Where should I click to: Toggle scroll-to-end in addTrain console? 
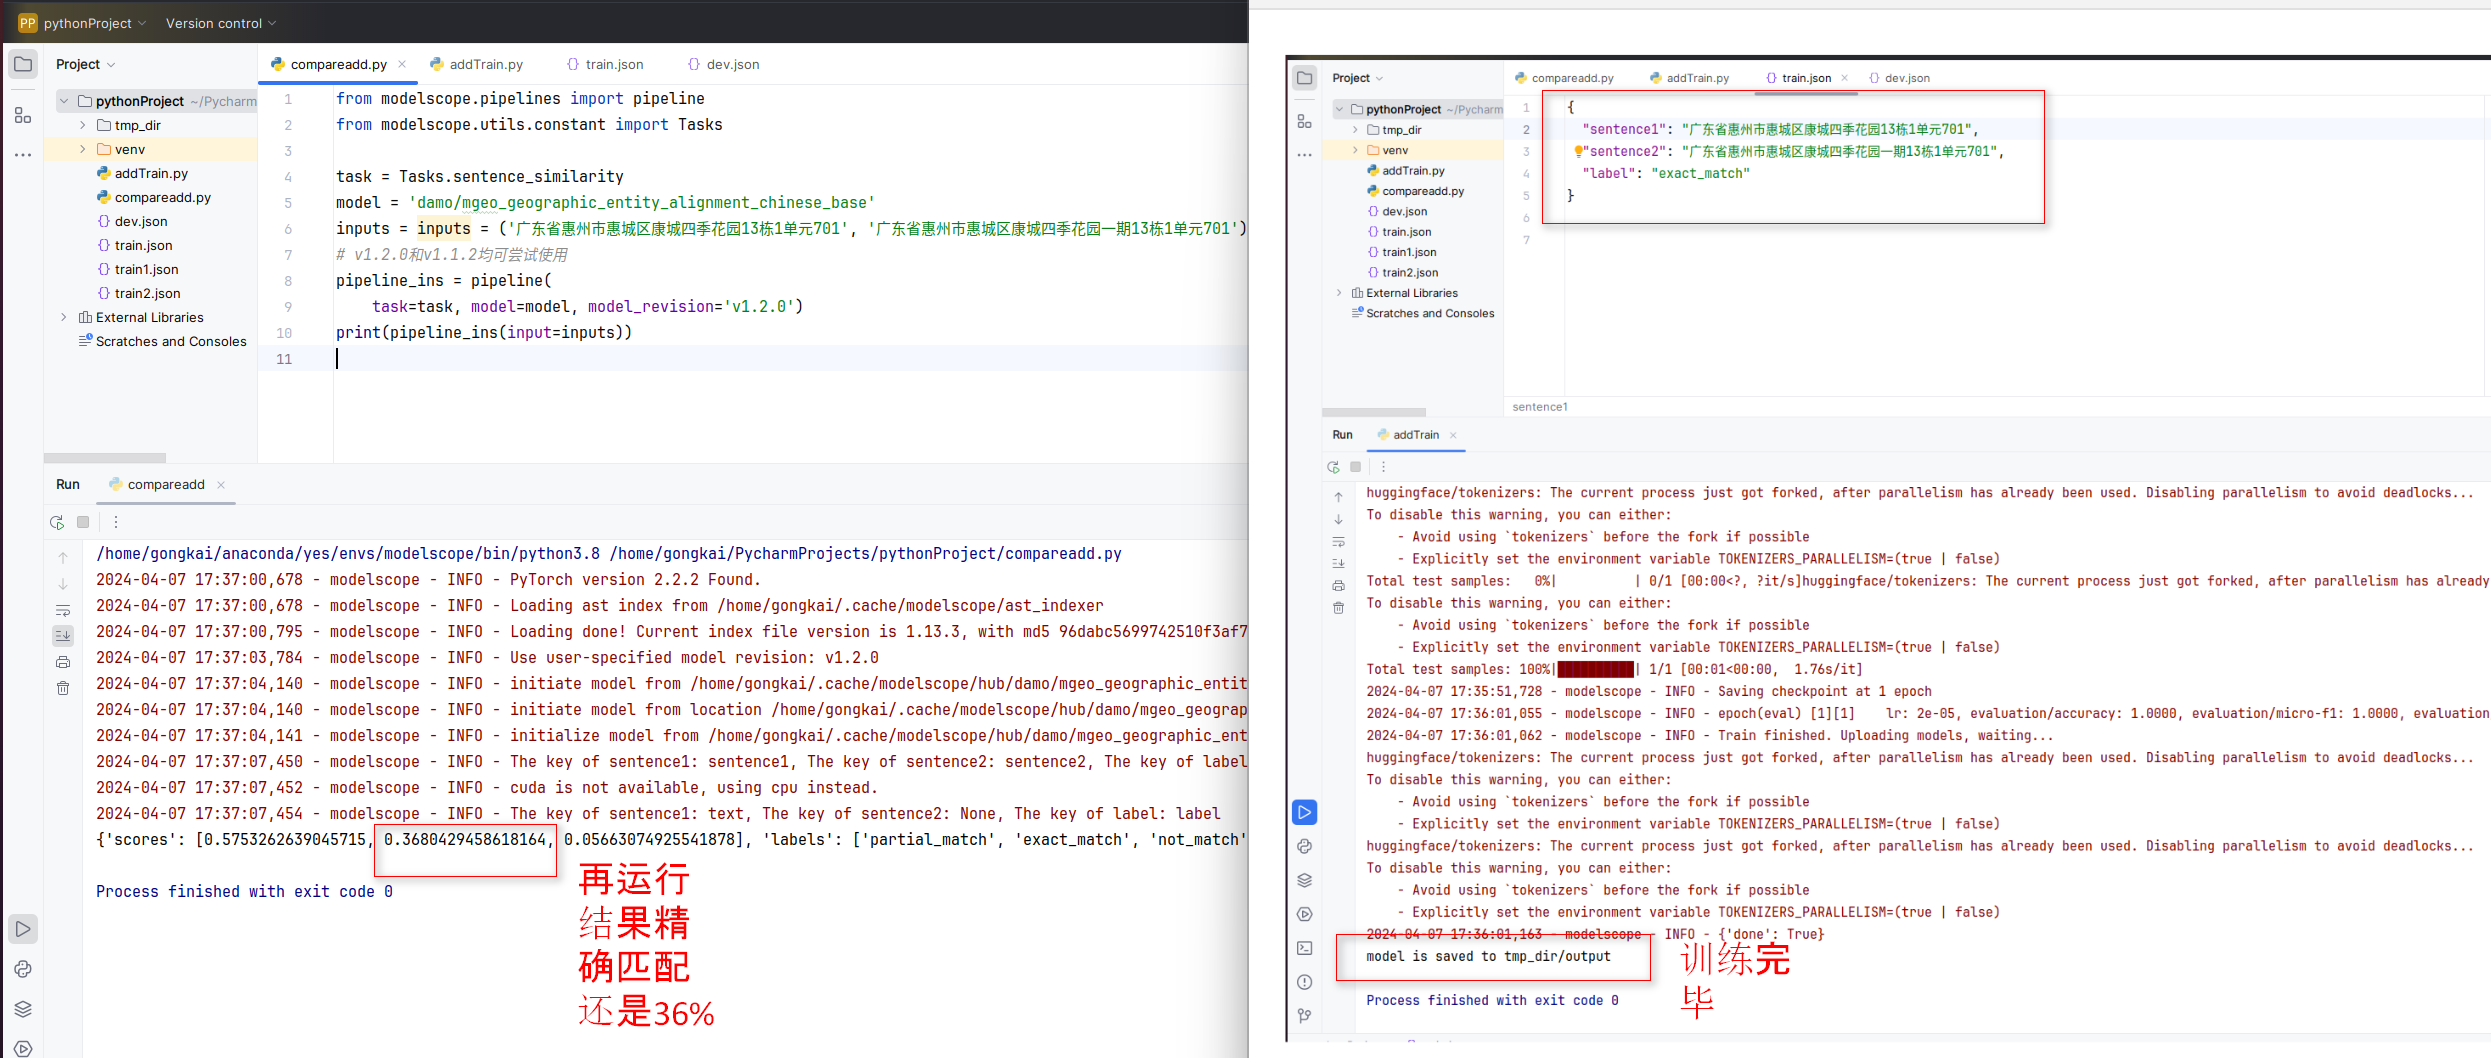coord(1339,564)
